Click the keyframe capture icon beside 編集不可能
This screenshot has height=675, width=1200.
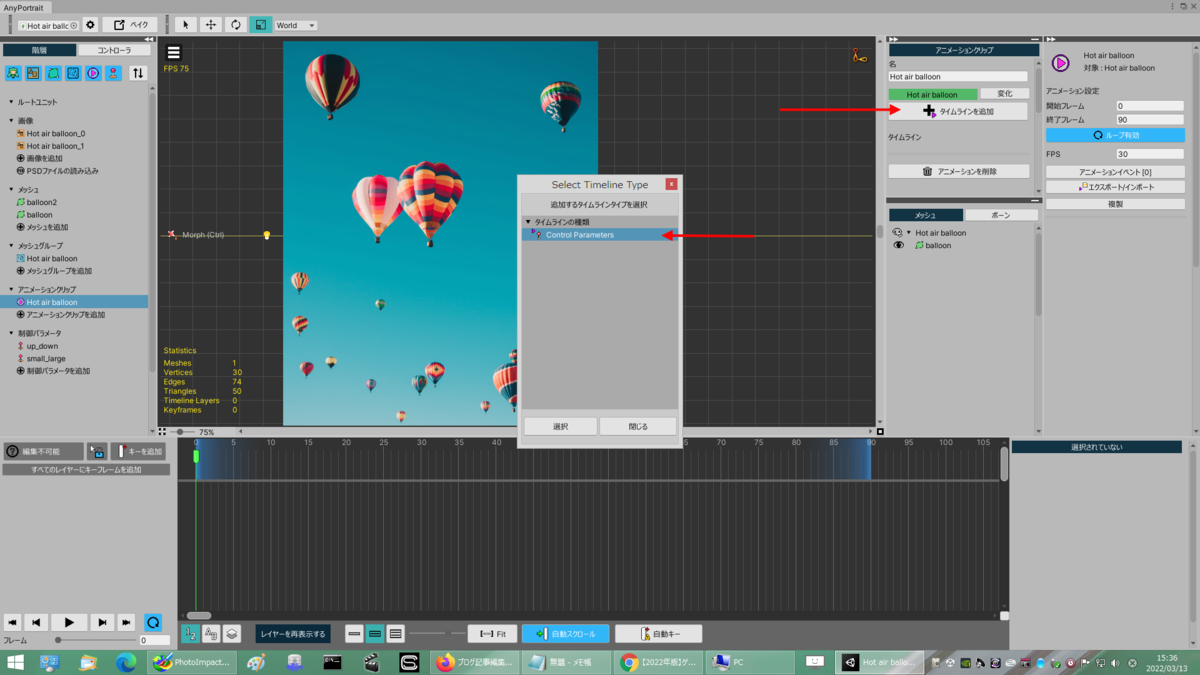coord(97,452)
